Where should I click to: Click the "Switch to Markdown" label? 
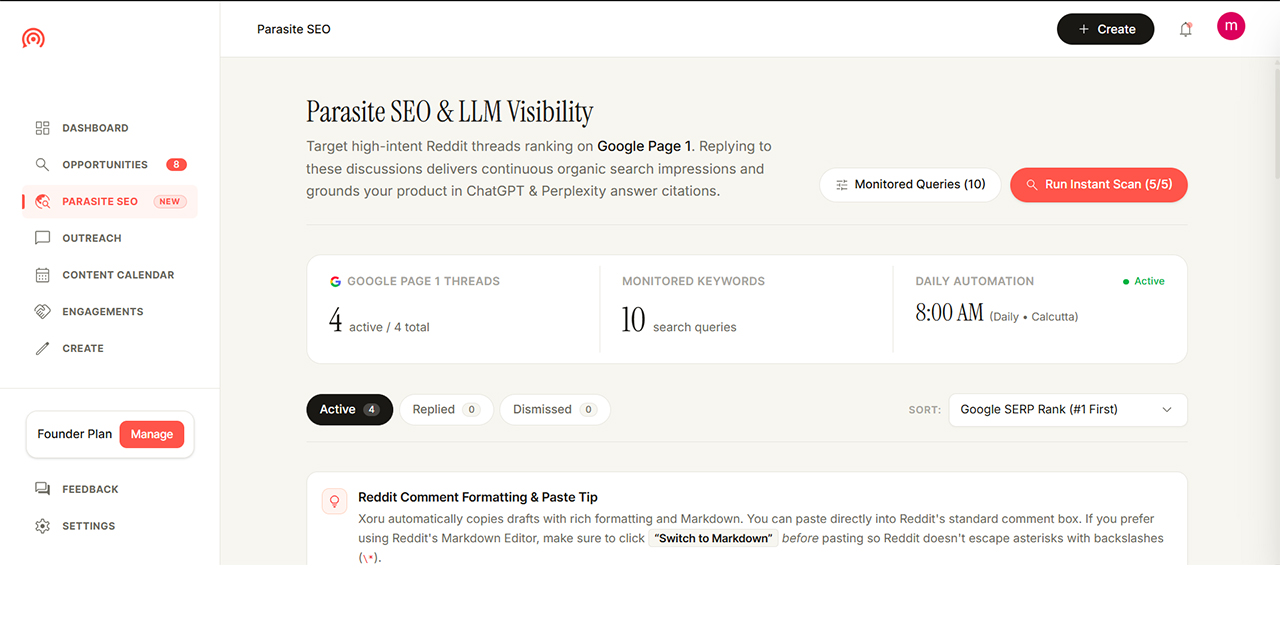coord(714,538)
